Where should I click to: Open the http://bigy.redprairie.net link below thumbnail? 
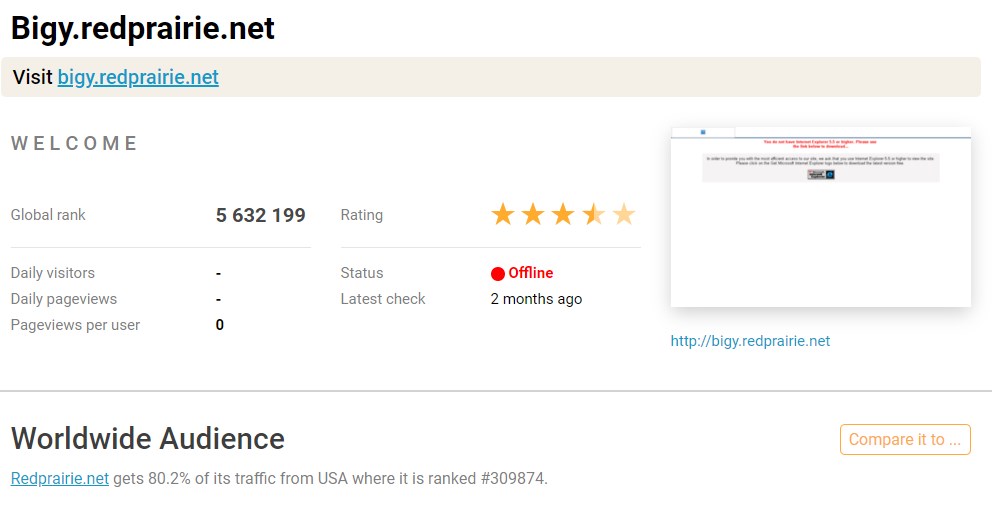click(x=750, y=341)
